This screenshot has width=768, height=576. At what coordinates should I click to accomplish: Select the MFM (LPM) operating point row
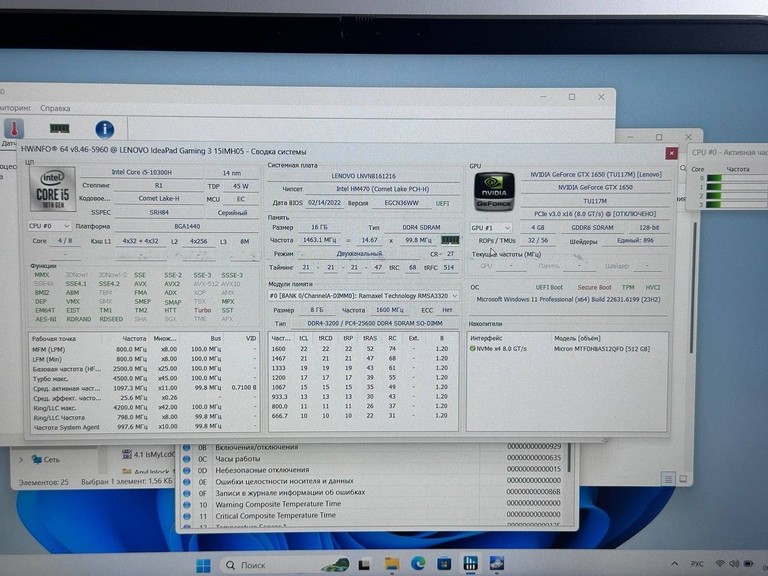click(x=144, y=349)
